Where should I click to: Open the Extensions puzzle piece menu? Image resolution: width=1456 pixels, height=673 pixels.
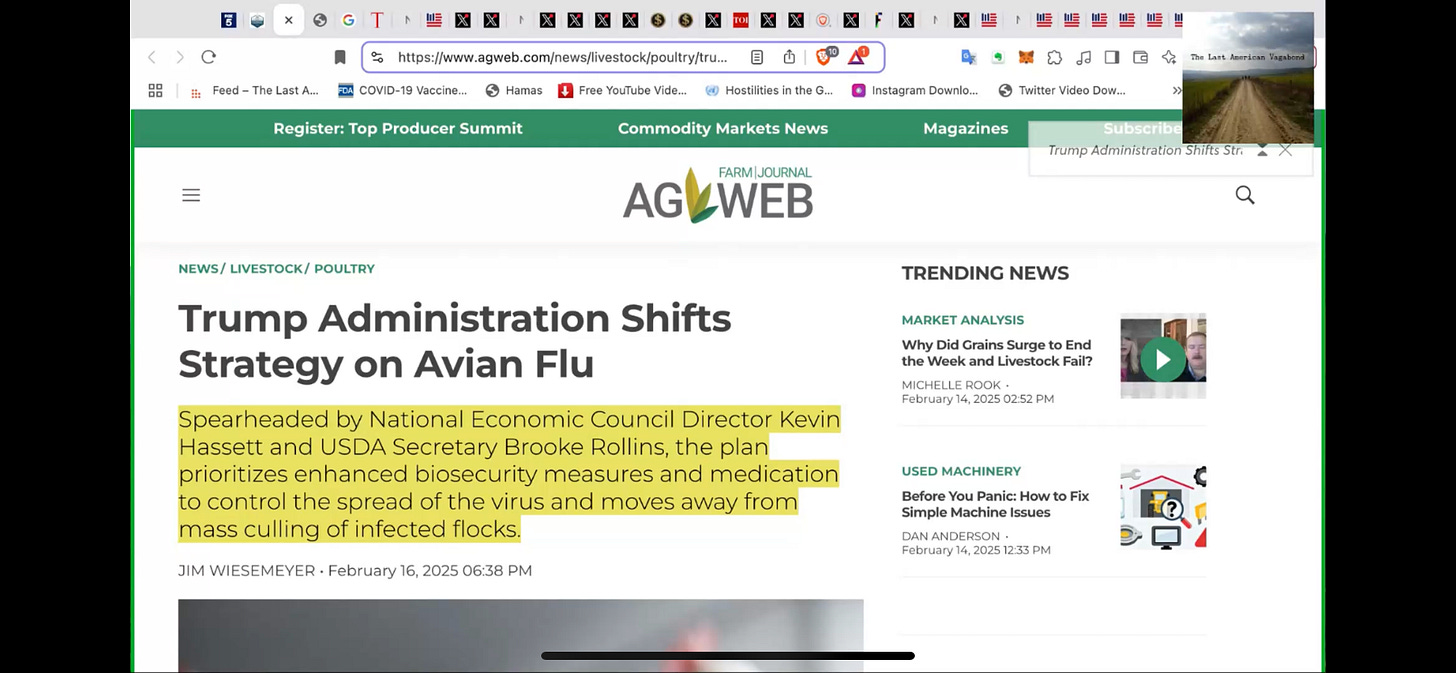coord(1055,57)
